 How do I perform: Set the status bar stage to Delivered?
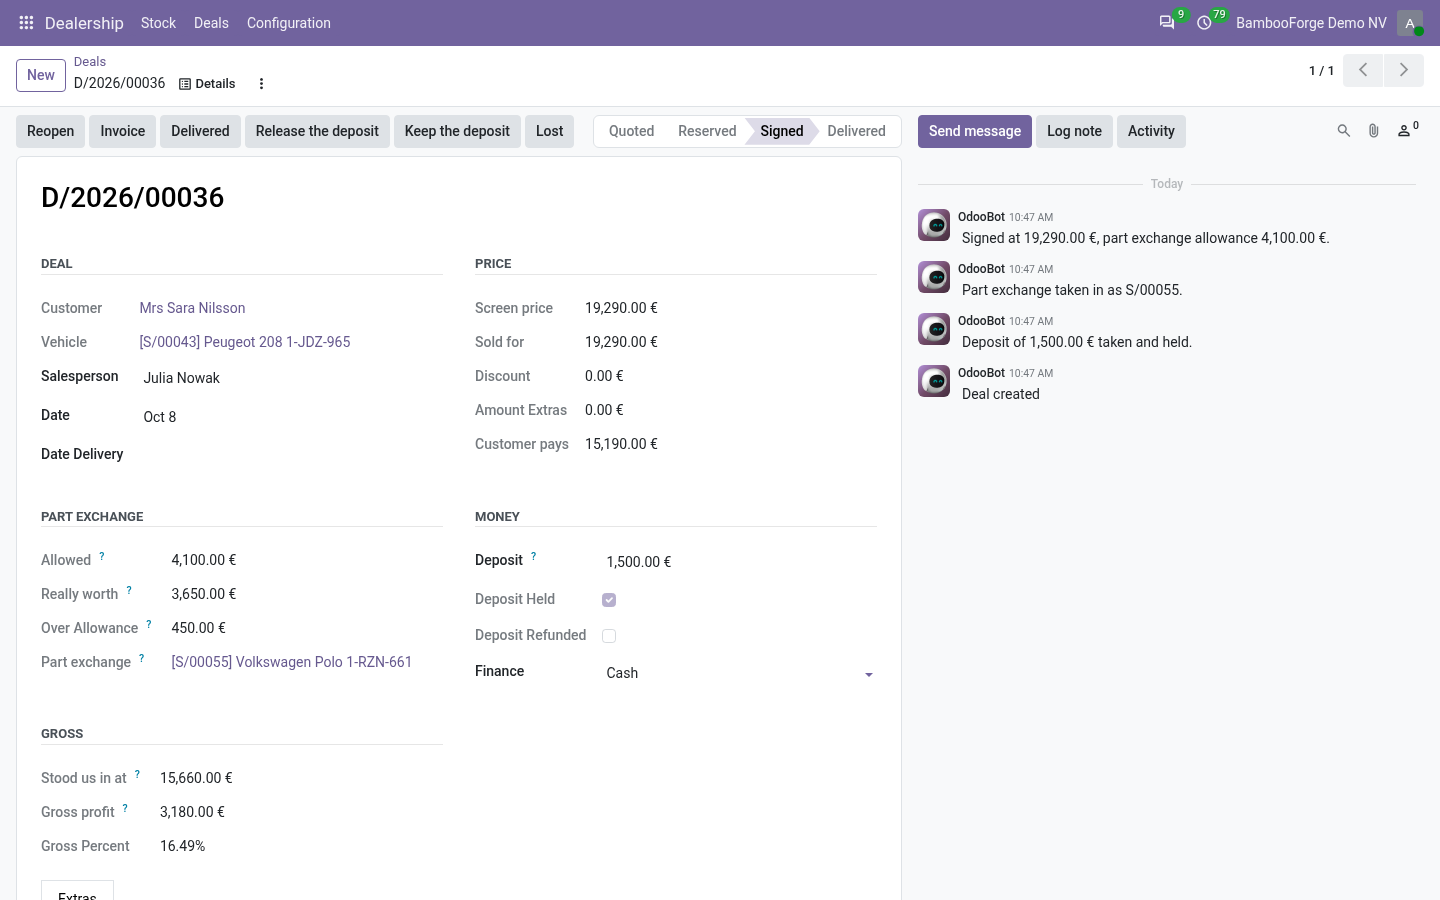(x=857, y=131)
